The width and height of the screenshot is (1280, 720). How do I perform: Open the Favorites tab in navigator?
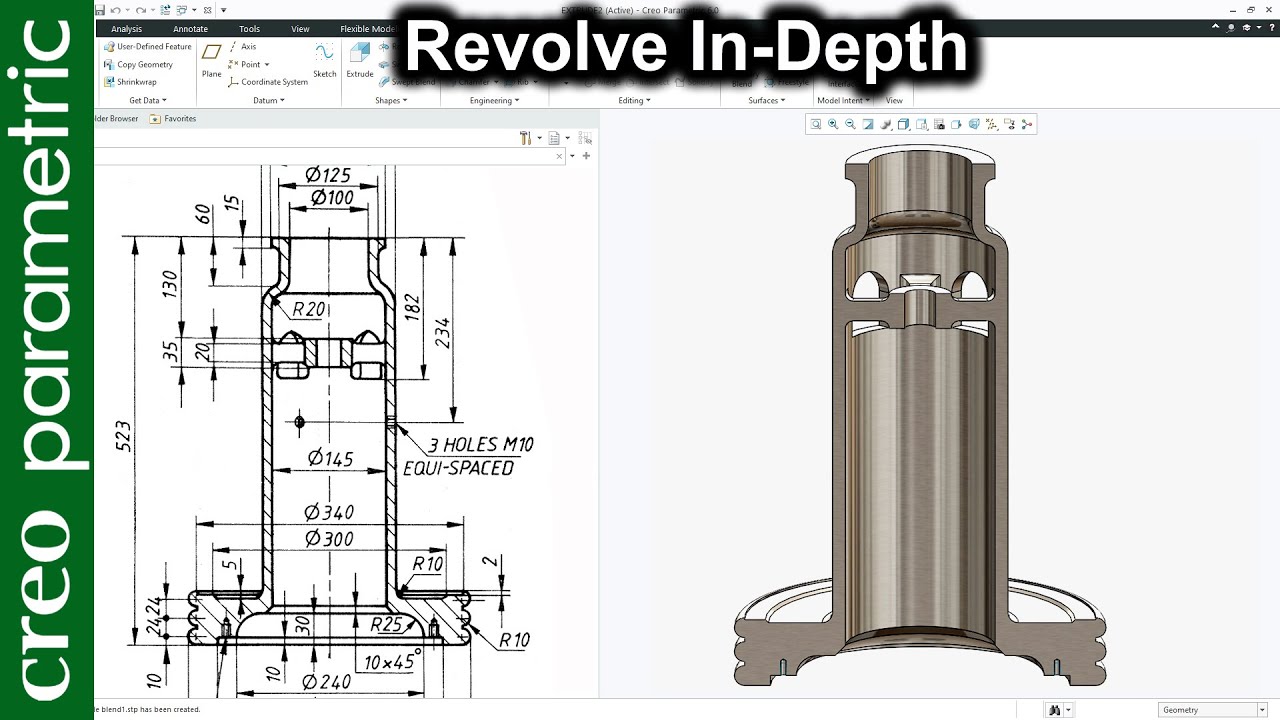173,118
